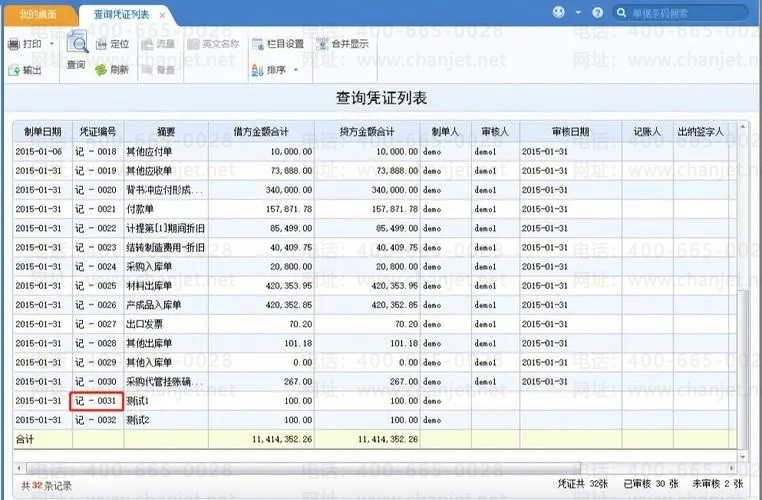Click the vertical scrollbar down arrow

click(x=742, y=457)
